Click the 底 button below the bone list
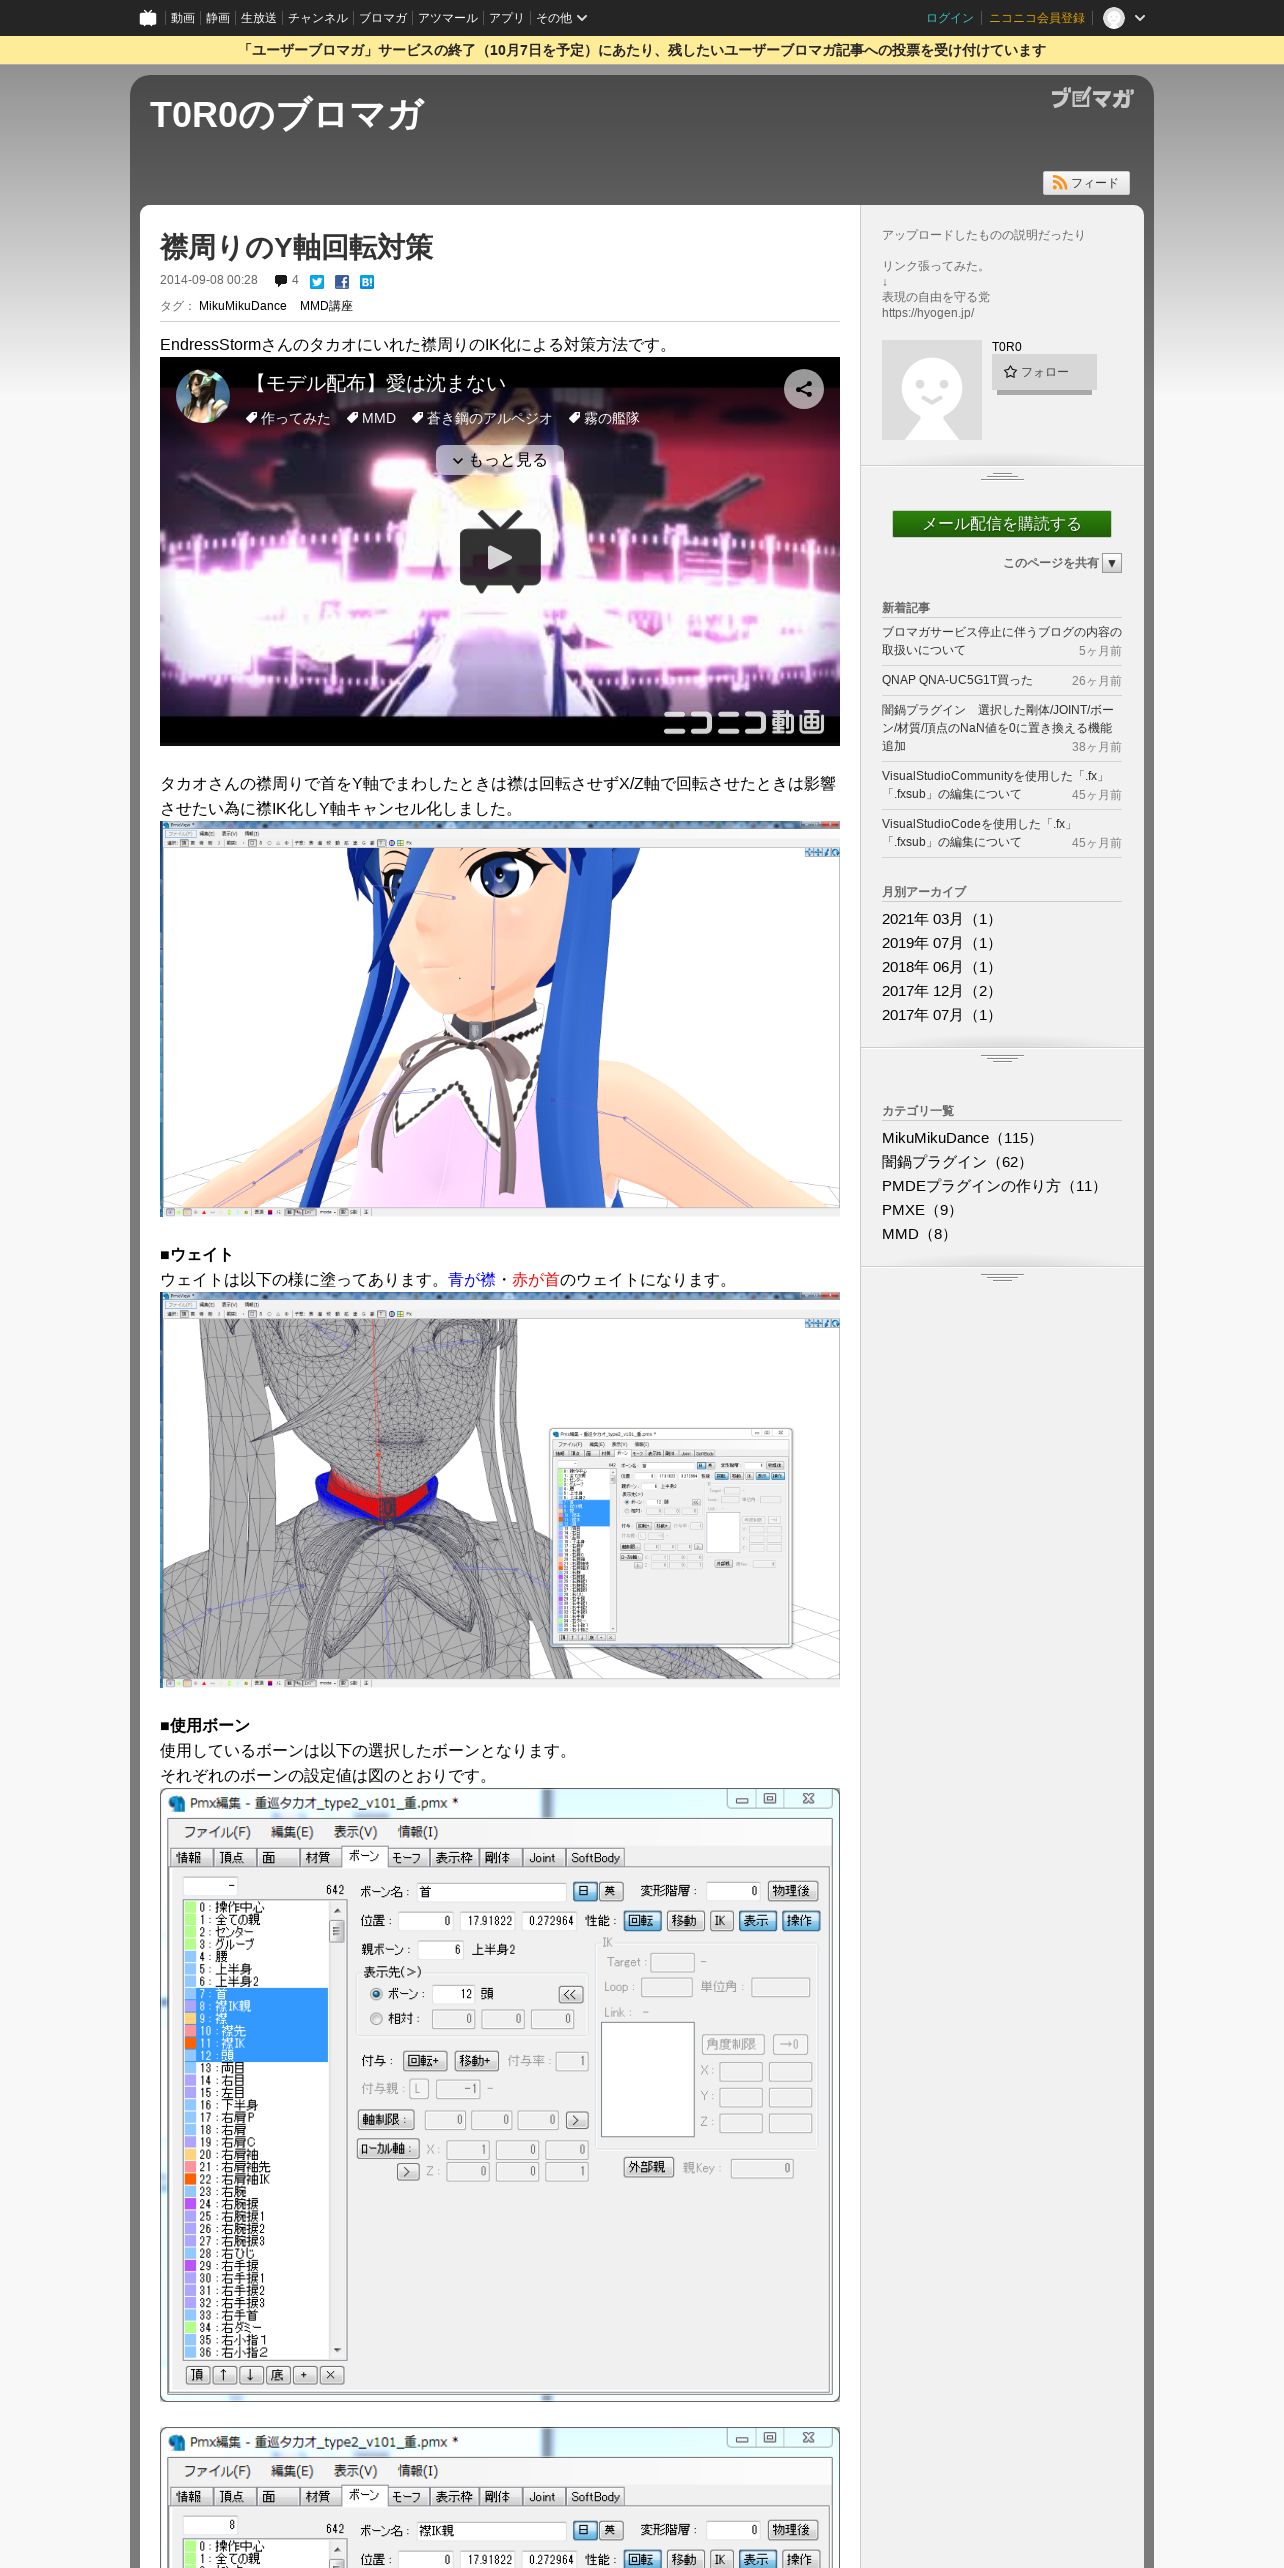The image size is (1284, 2568). coord(277,2375)
